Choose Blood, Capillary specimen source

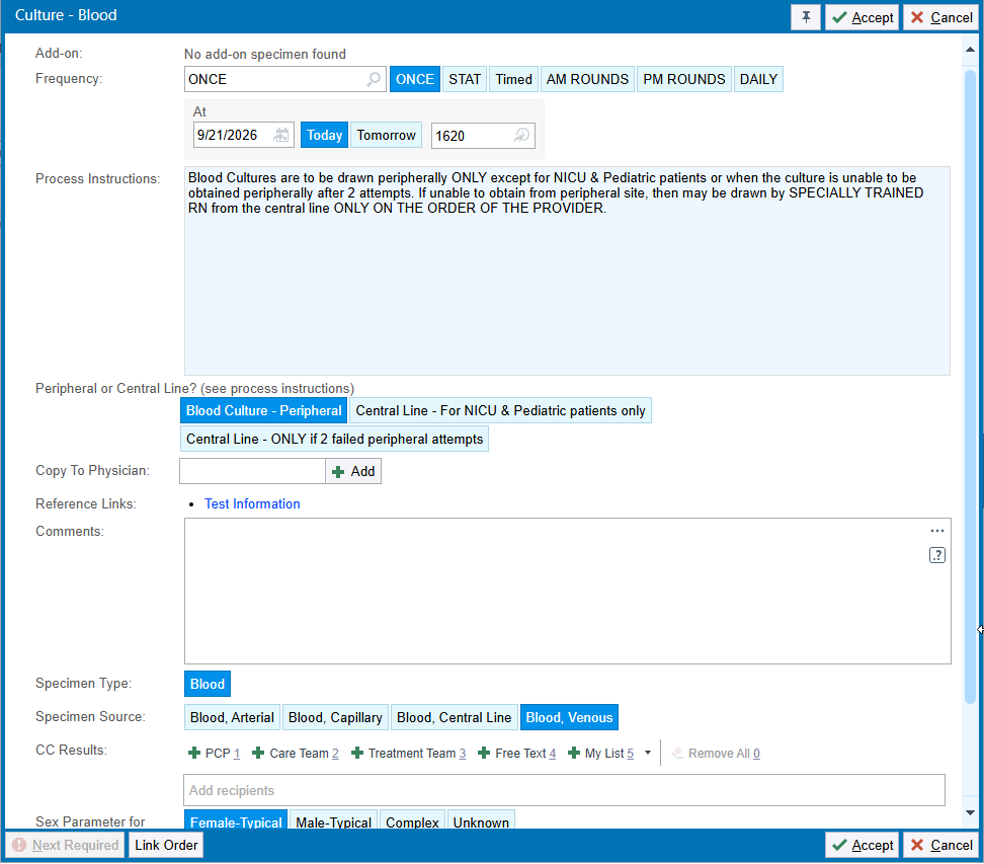[x=335, y=718]
